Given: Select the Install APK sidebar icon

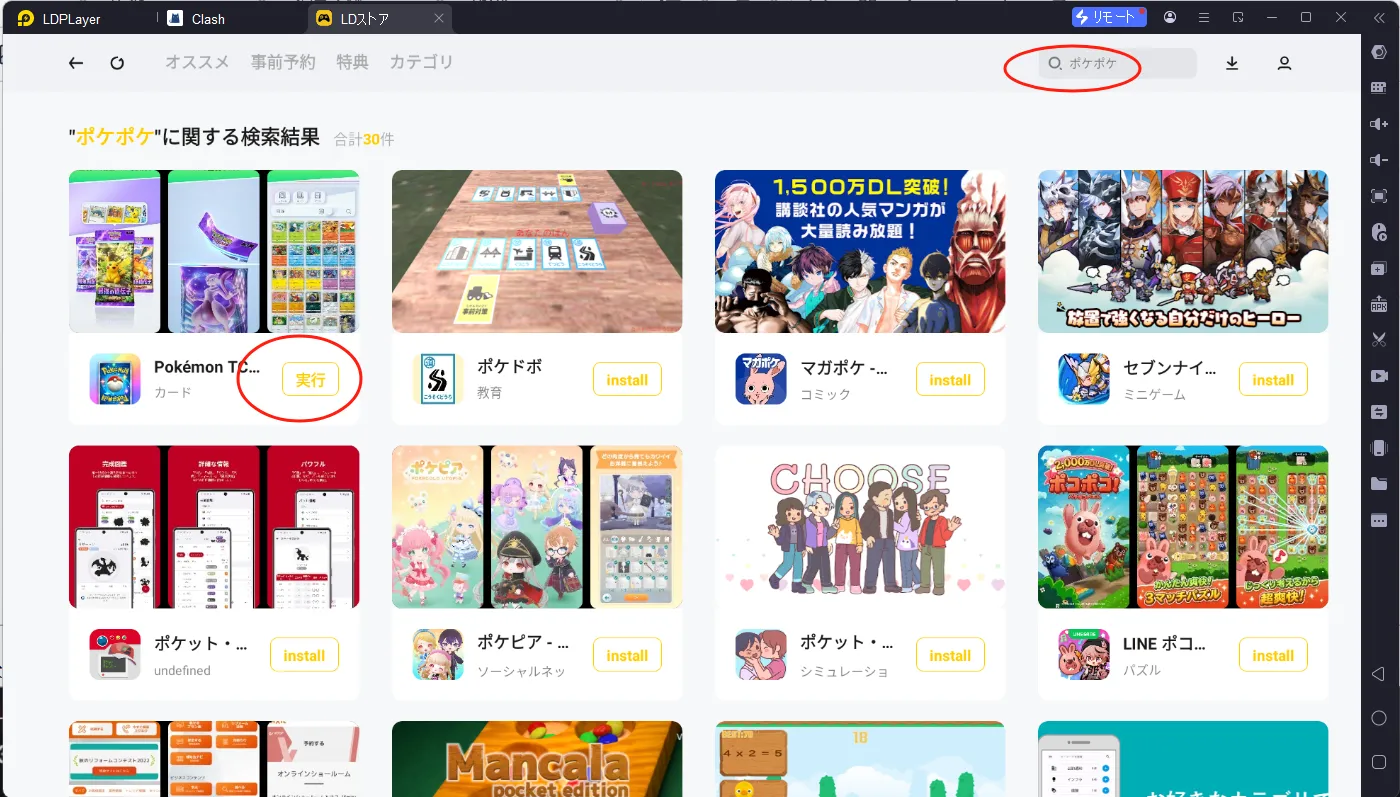Looking at the screenshot, I should coord(1379,303).
